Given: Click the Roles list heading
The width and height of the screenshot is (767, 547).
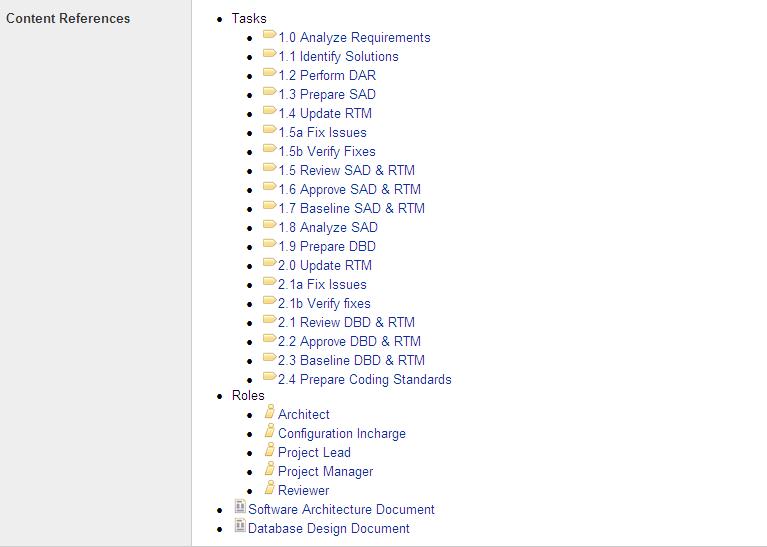Looking at the screenshot, I should 248,395.
